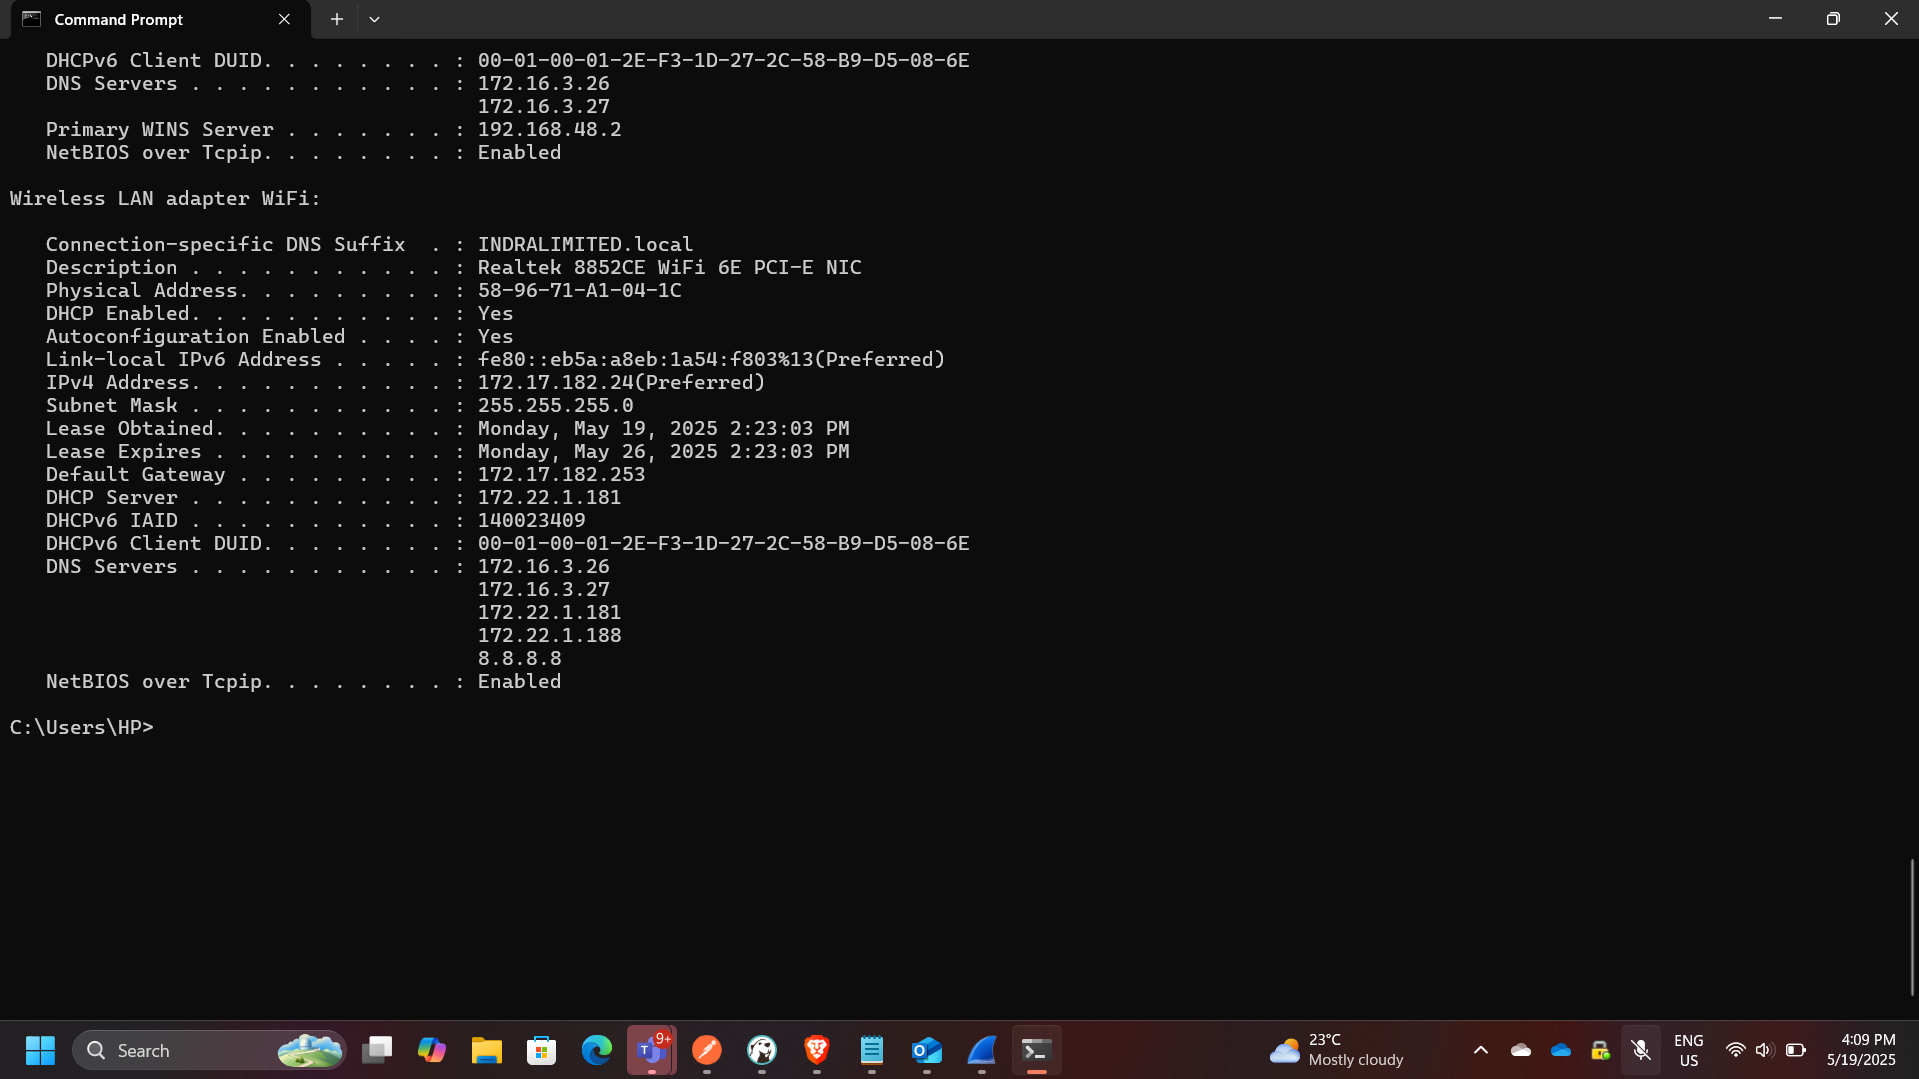Open Microsoft Teams with unread notifications
The width and height of the screenshot is (1919, 1079).
[651, 1050]
